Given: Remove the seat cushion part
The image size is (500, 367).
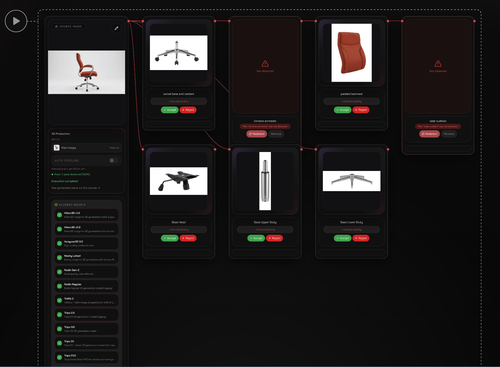Looking at the screenshot, I should [x=449, y=134].
